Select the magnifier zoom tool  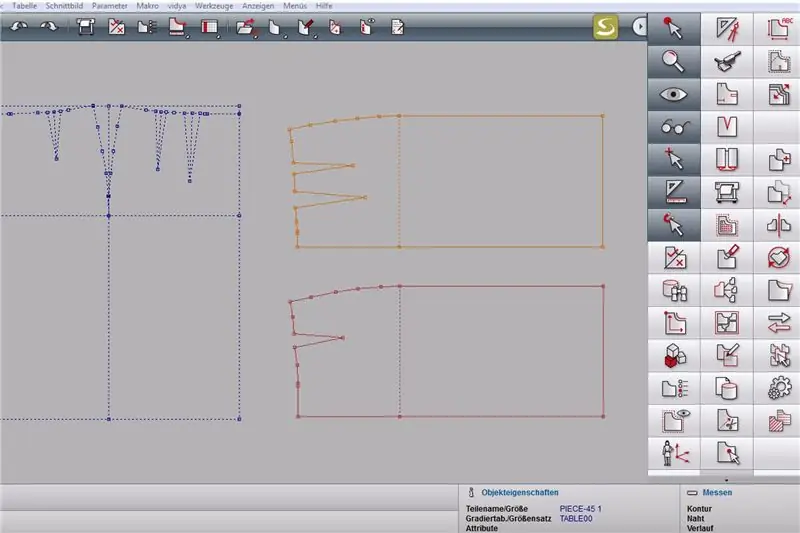[673, 61]
